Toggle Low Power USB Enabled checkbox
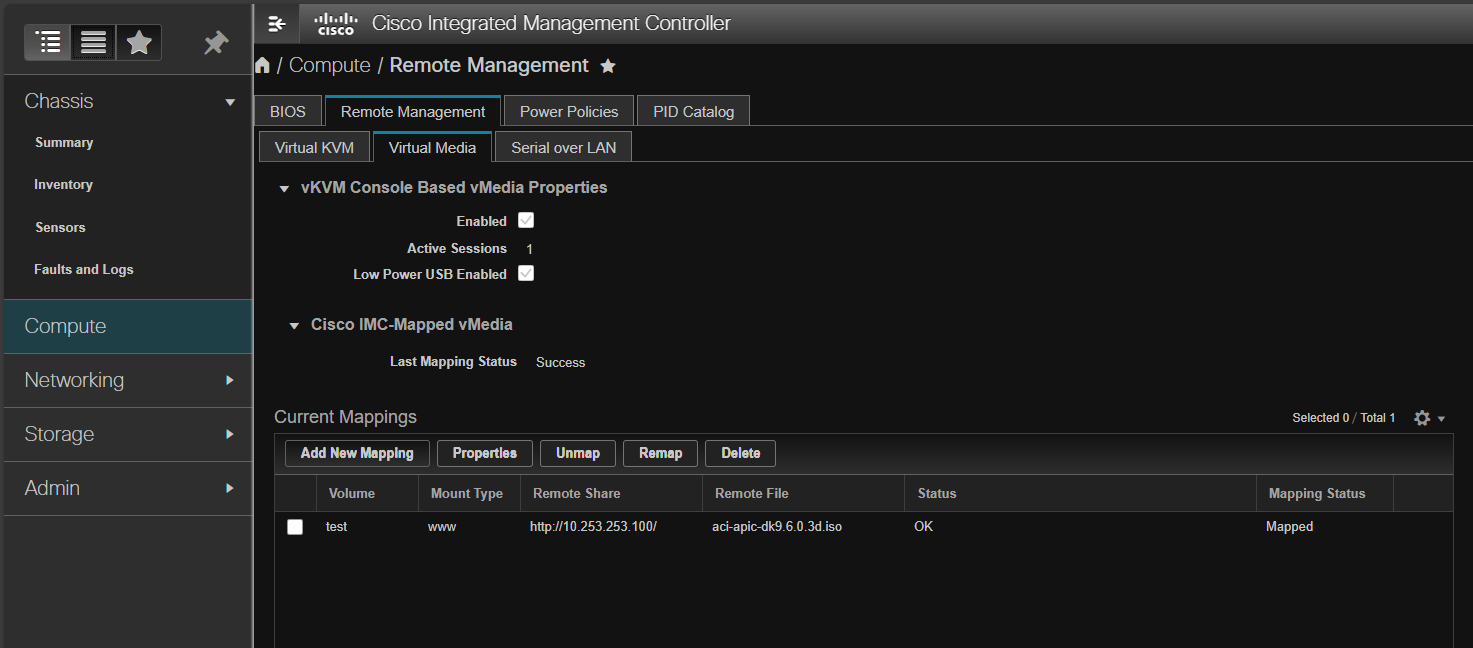The image size is (1473, 648). tap(526, 274)
